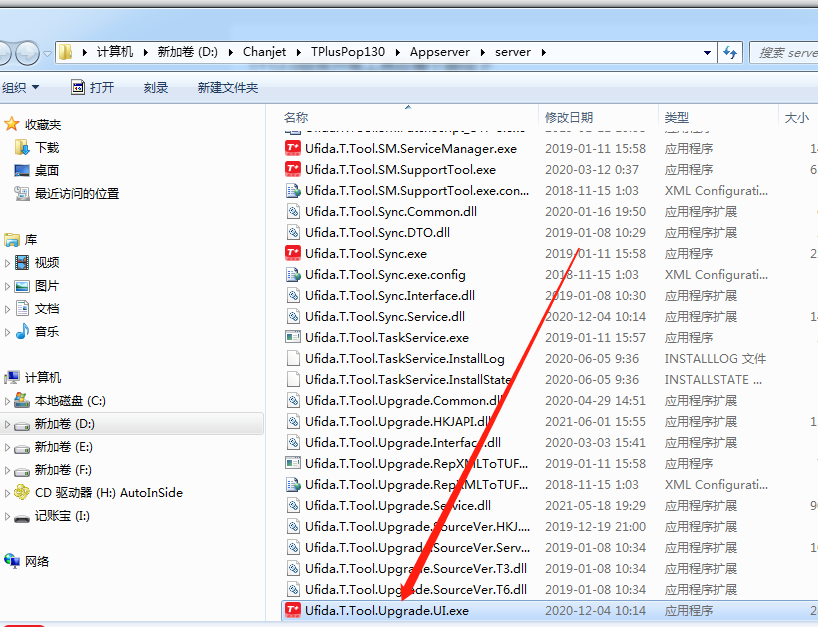Expand 新加卷 (D:) tree node
818x627 pixels.
(7, 424)
